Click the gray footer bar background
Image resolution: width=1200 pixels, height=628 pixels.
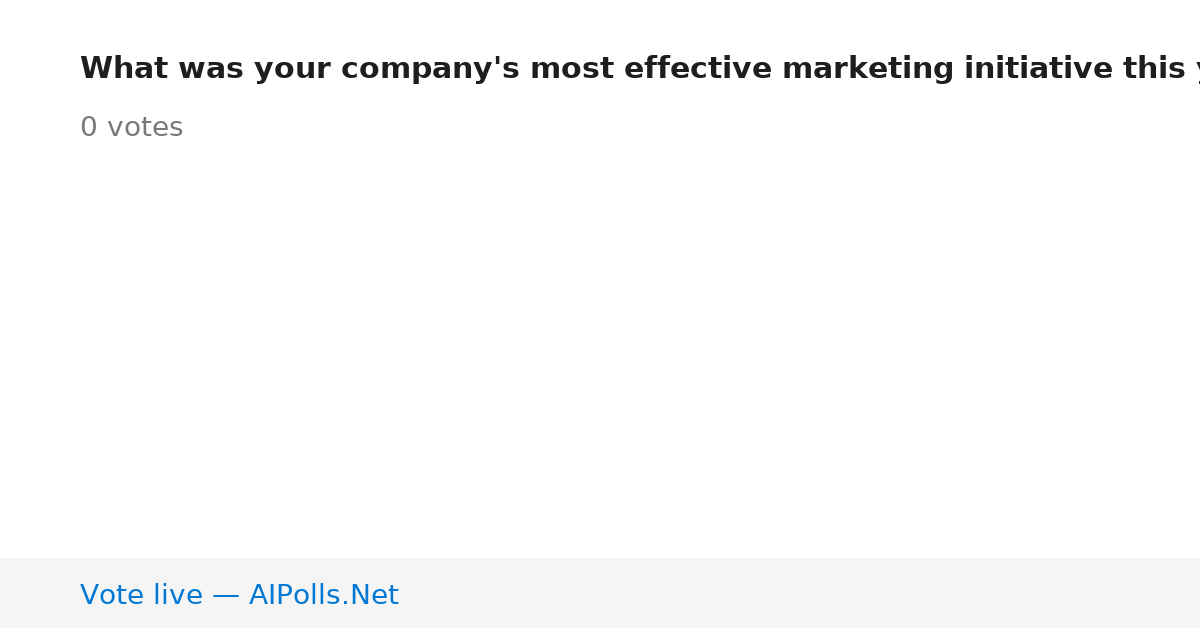(x=800, y=593)
